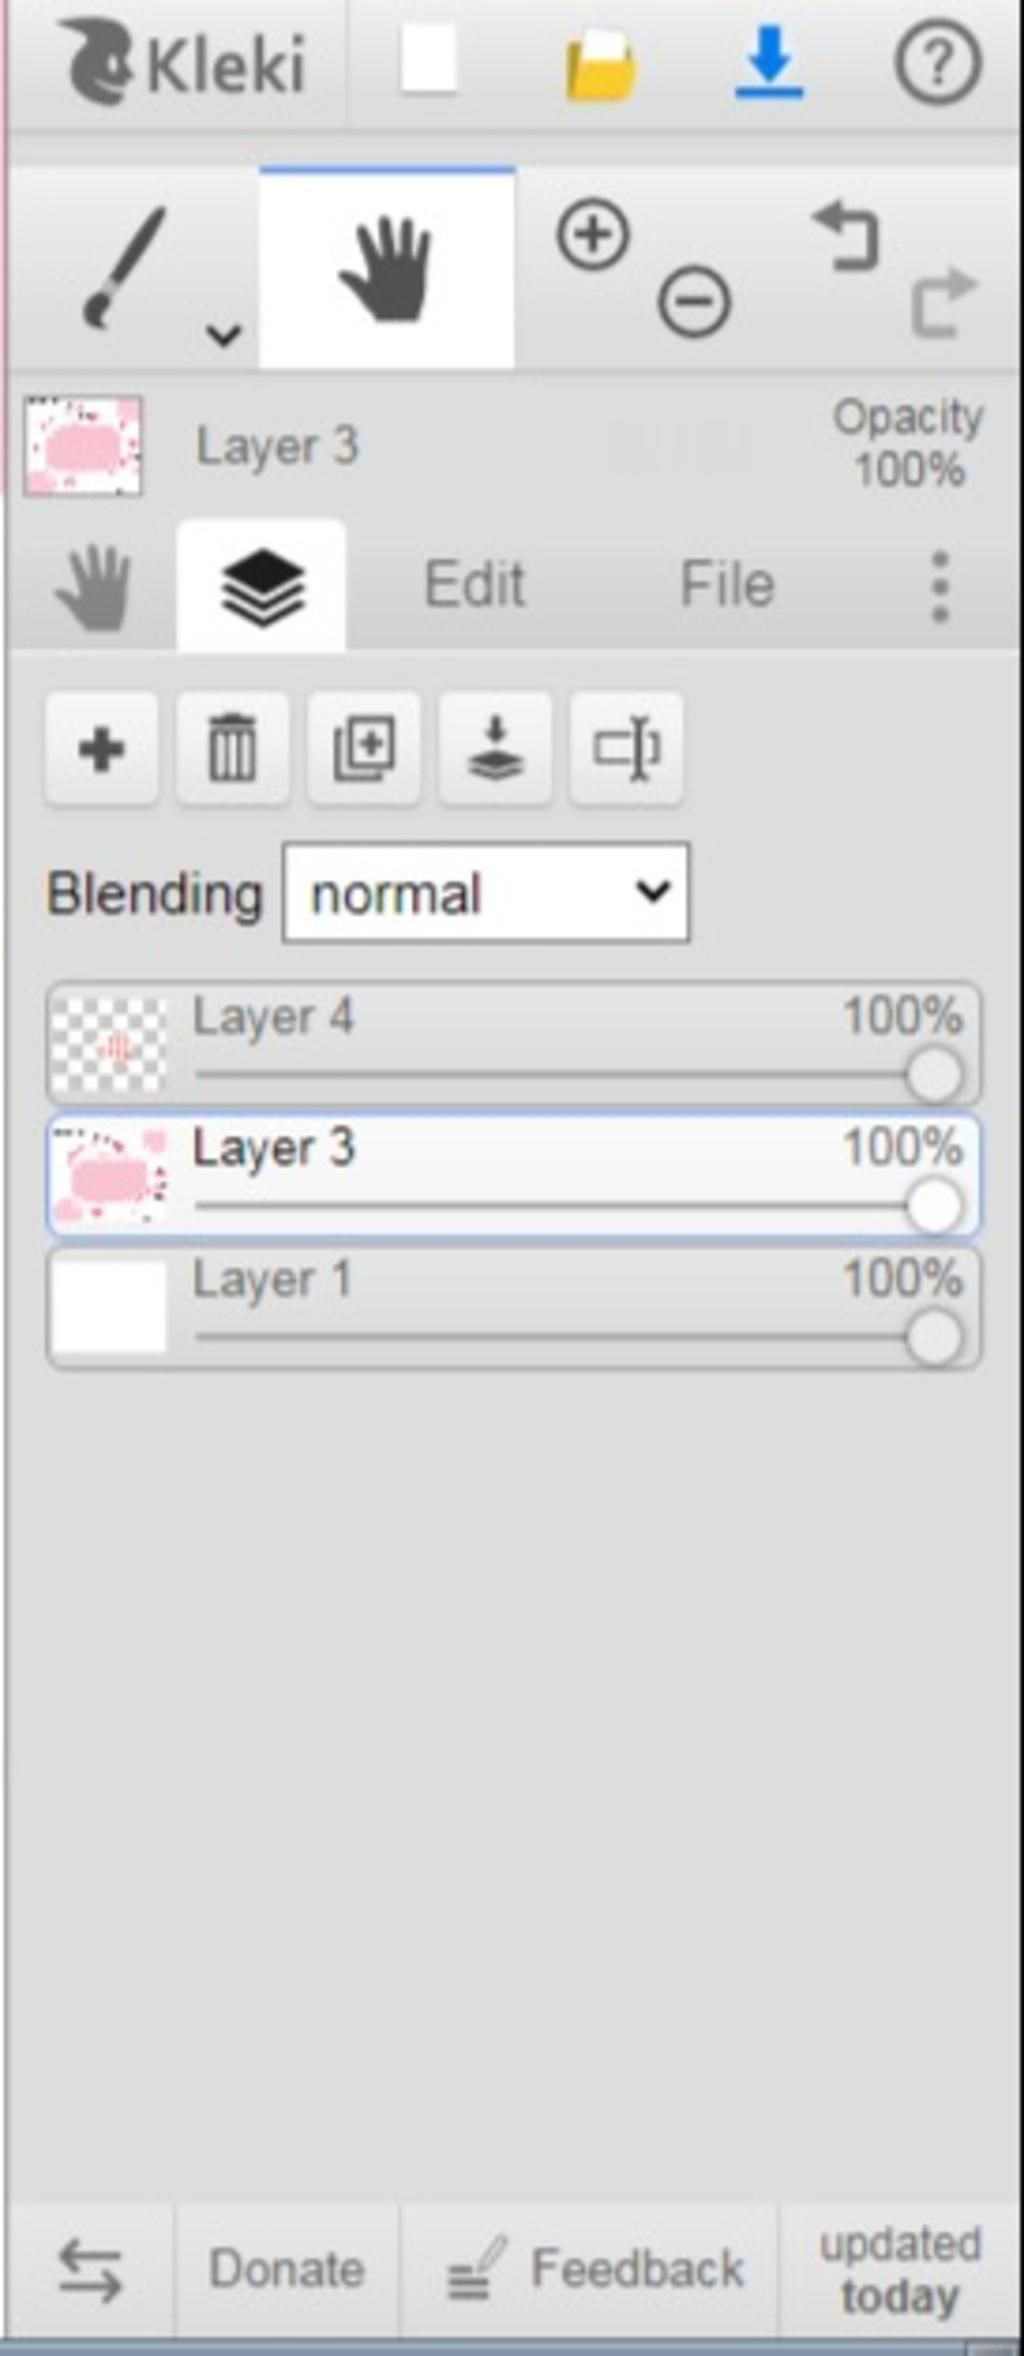Viewport: 1024px width, 2356px height.
Task: Select the Brush tool
Action: coord(125,268)
